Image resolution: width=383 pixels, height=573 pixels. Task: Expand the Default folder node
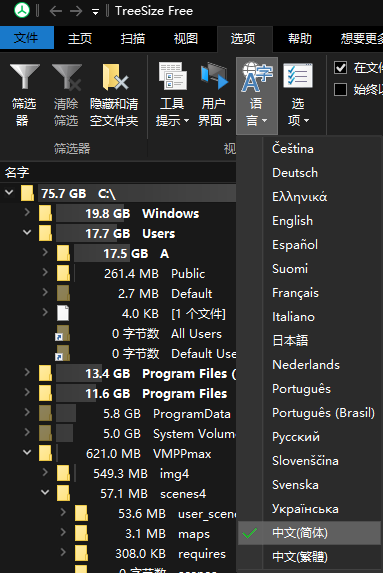45,292
